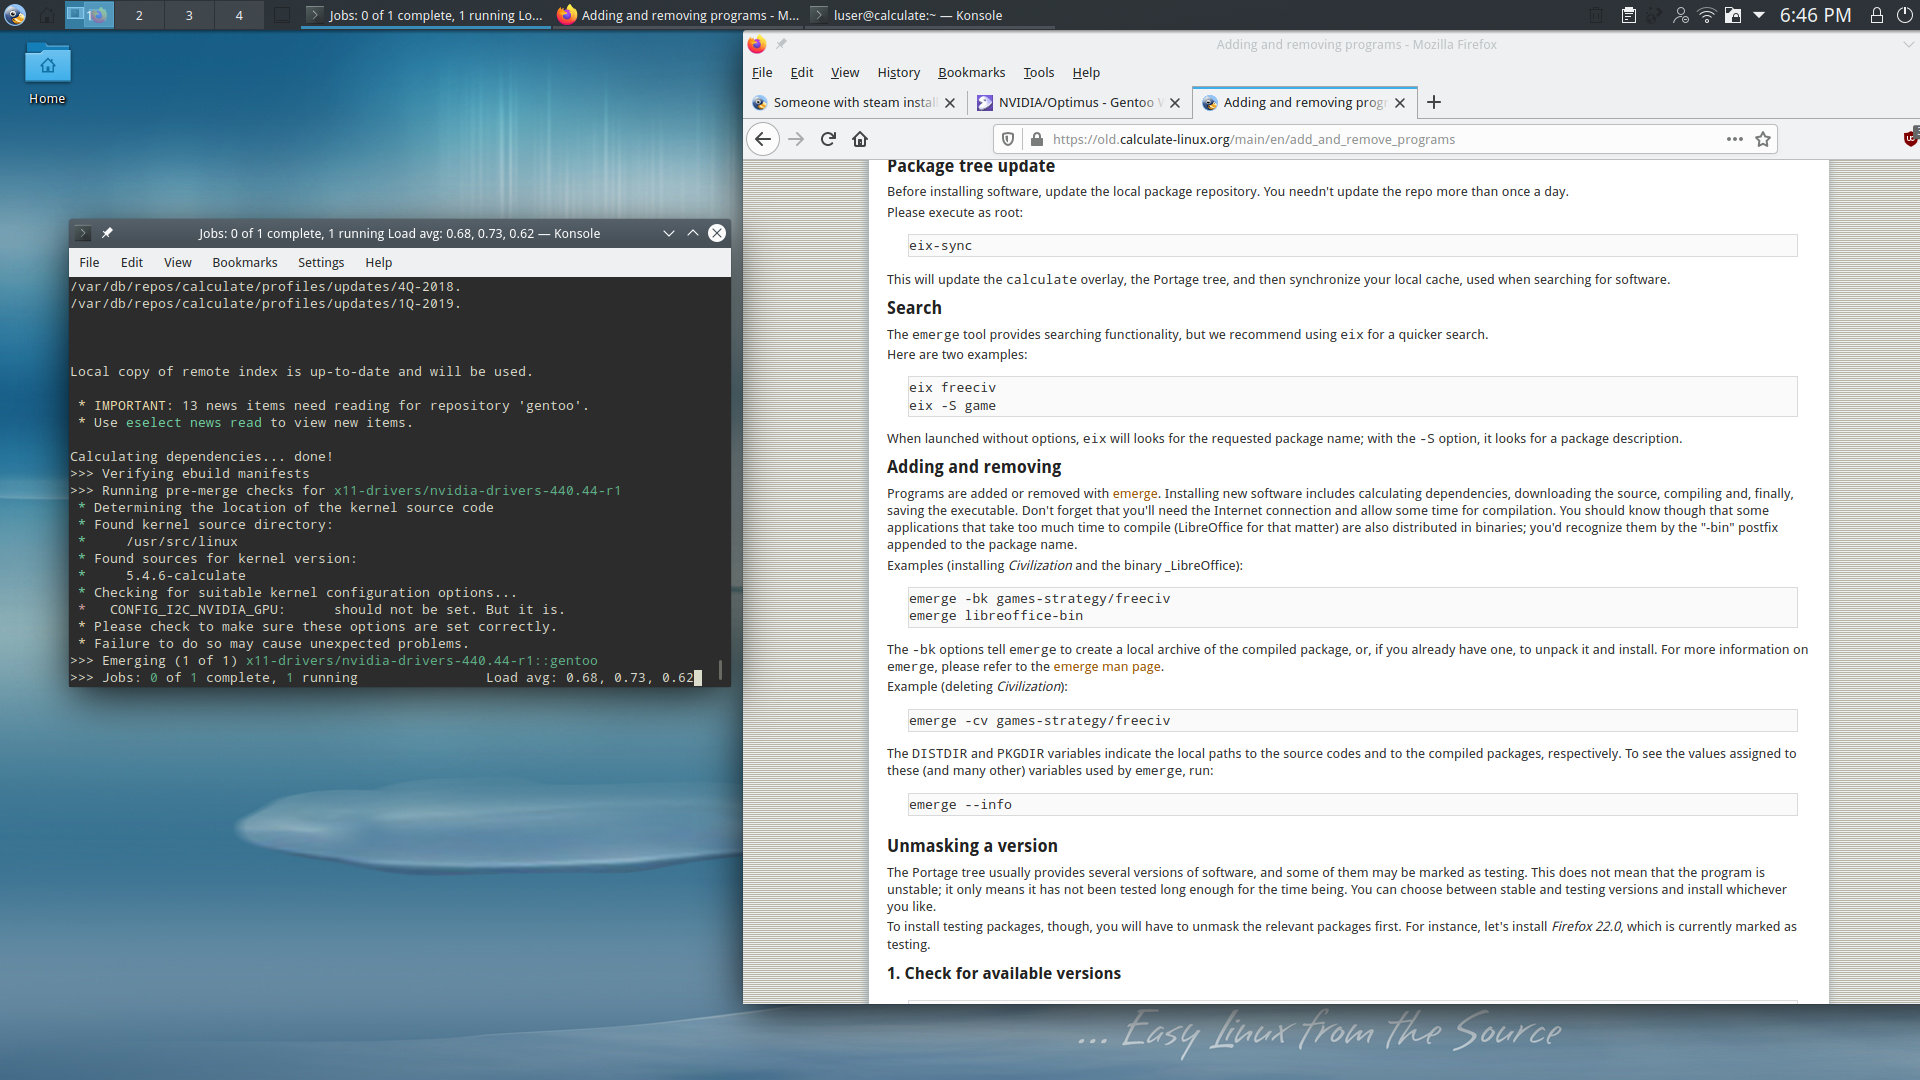1920x1080 pixels.
Task: Click the 'Unmasking a version' heading
Action: point(972,846)
